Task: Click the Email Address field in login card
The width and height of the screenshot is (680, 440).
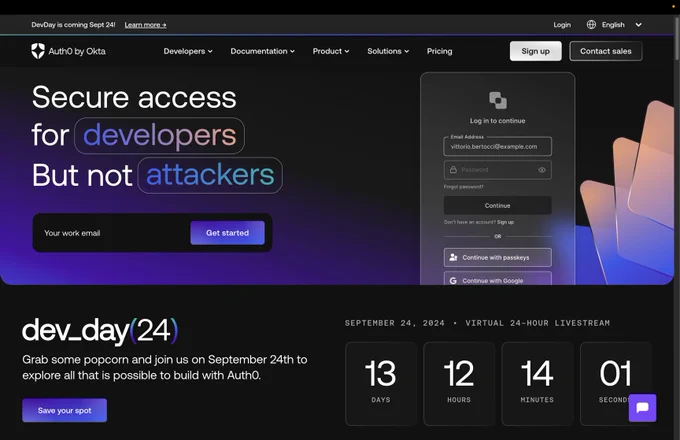Action: coord(497,147)
